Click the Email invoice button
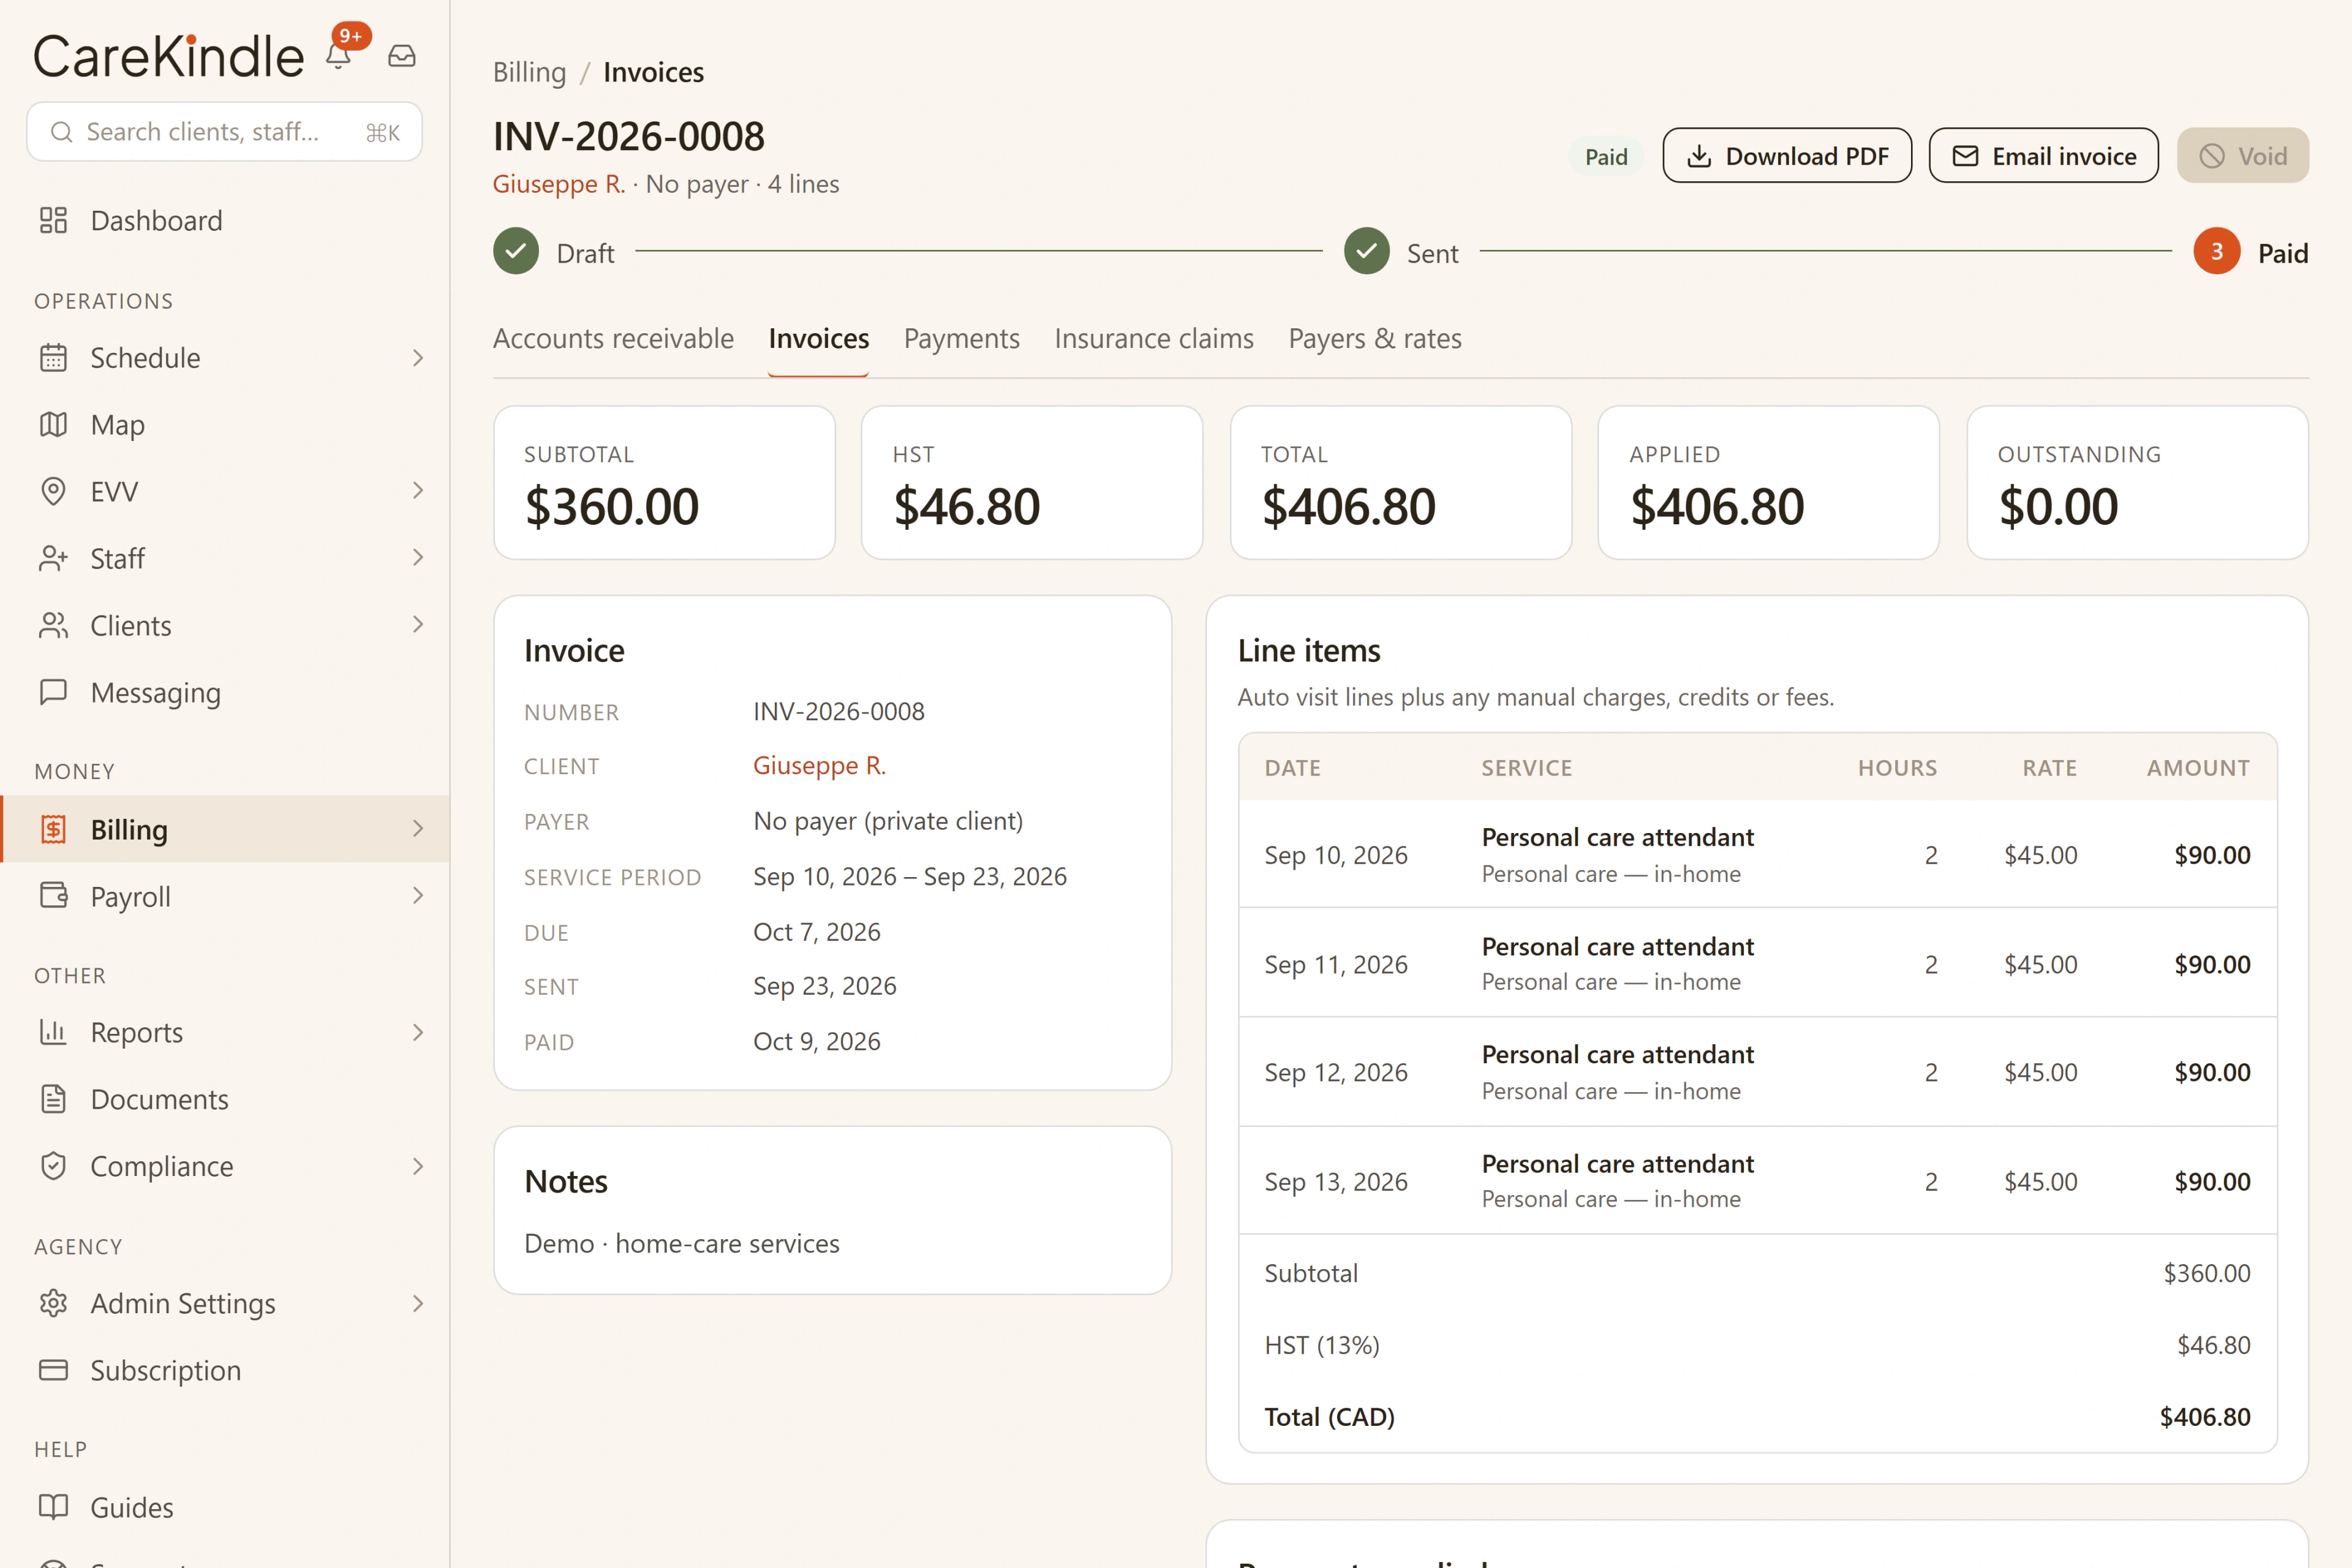This screenshot has height=1568, width=2352. tap(2043, 155)
